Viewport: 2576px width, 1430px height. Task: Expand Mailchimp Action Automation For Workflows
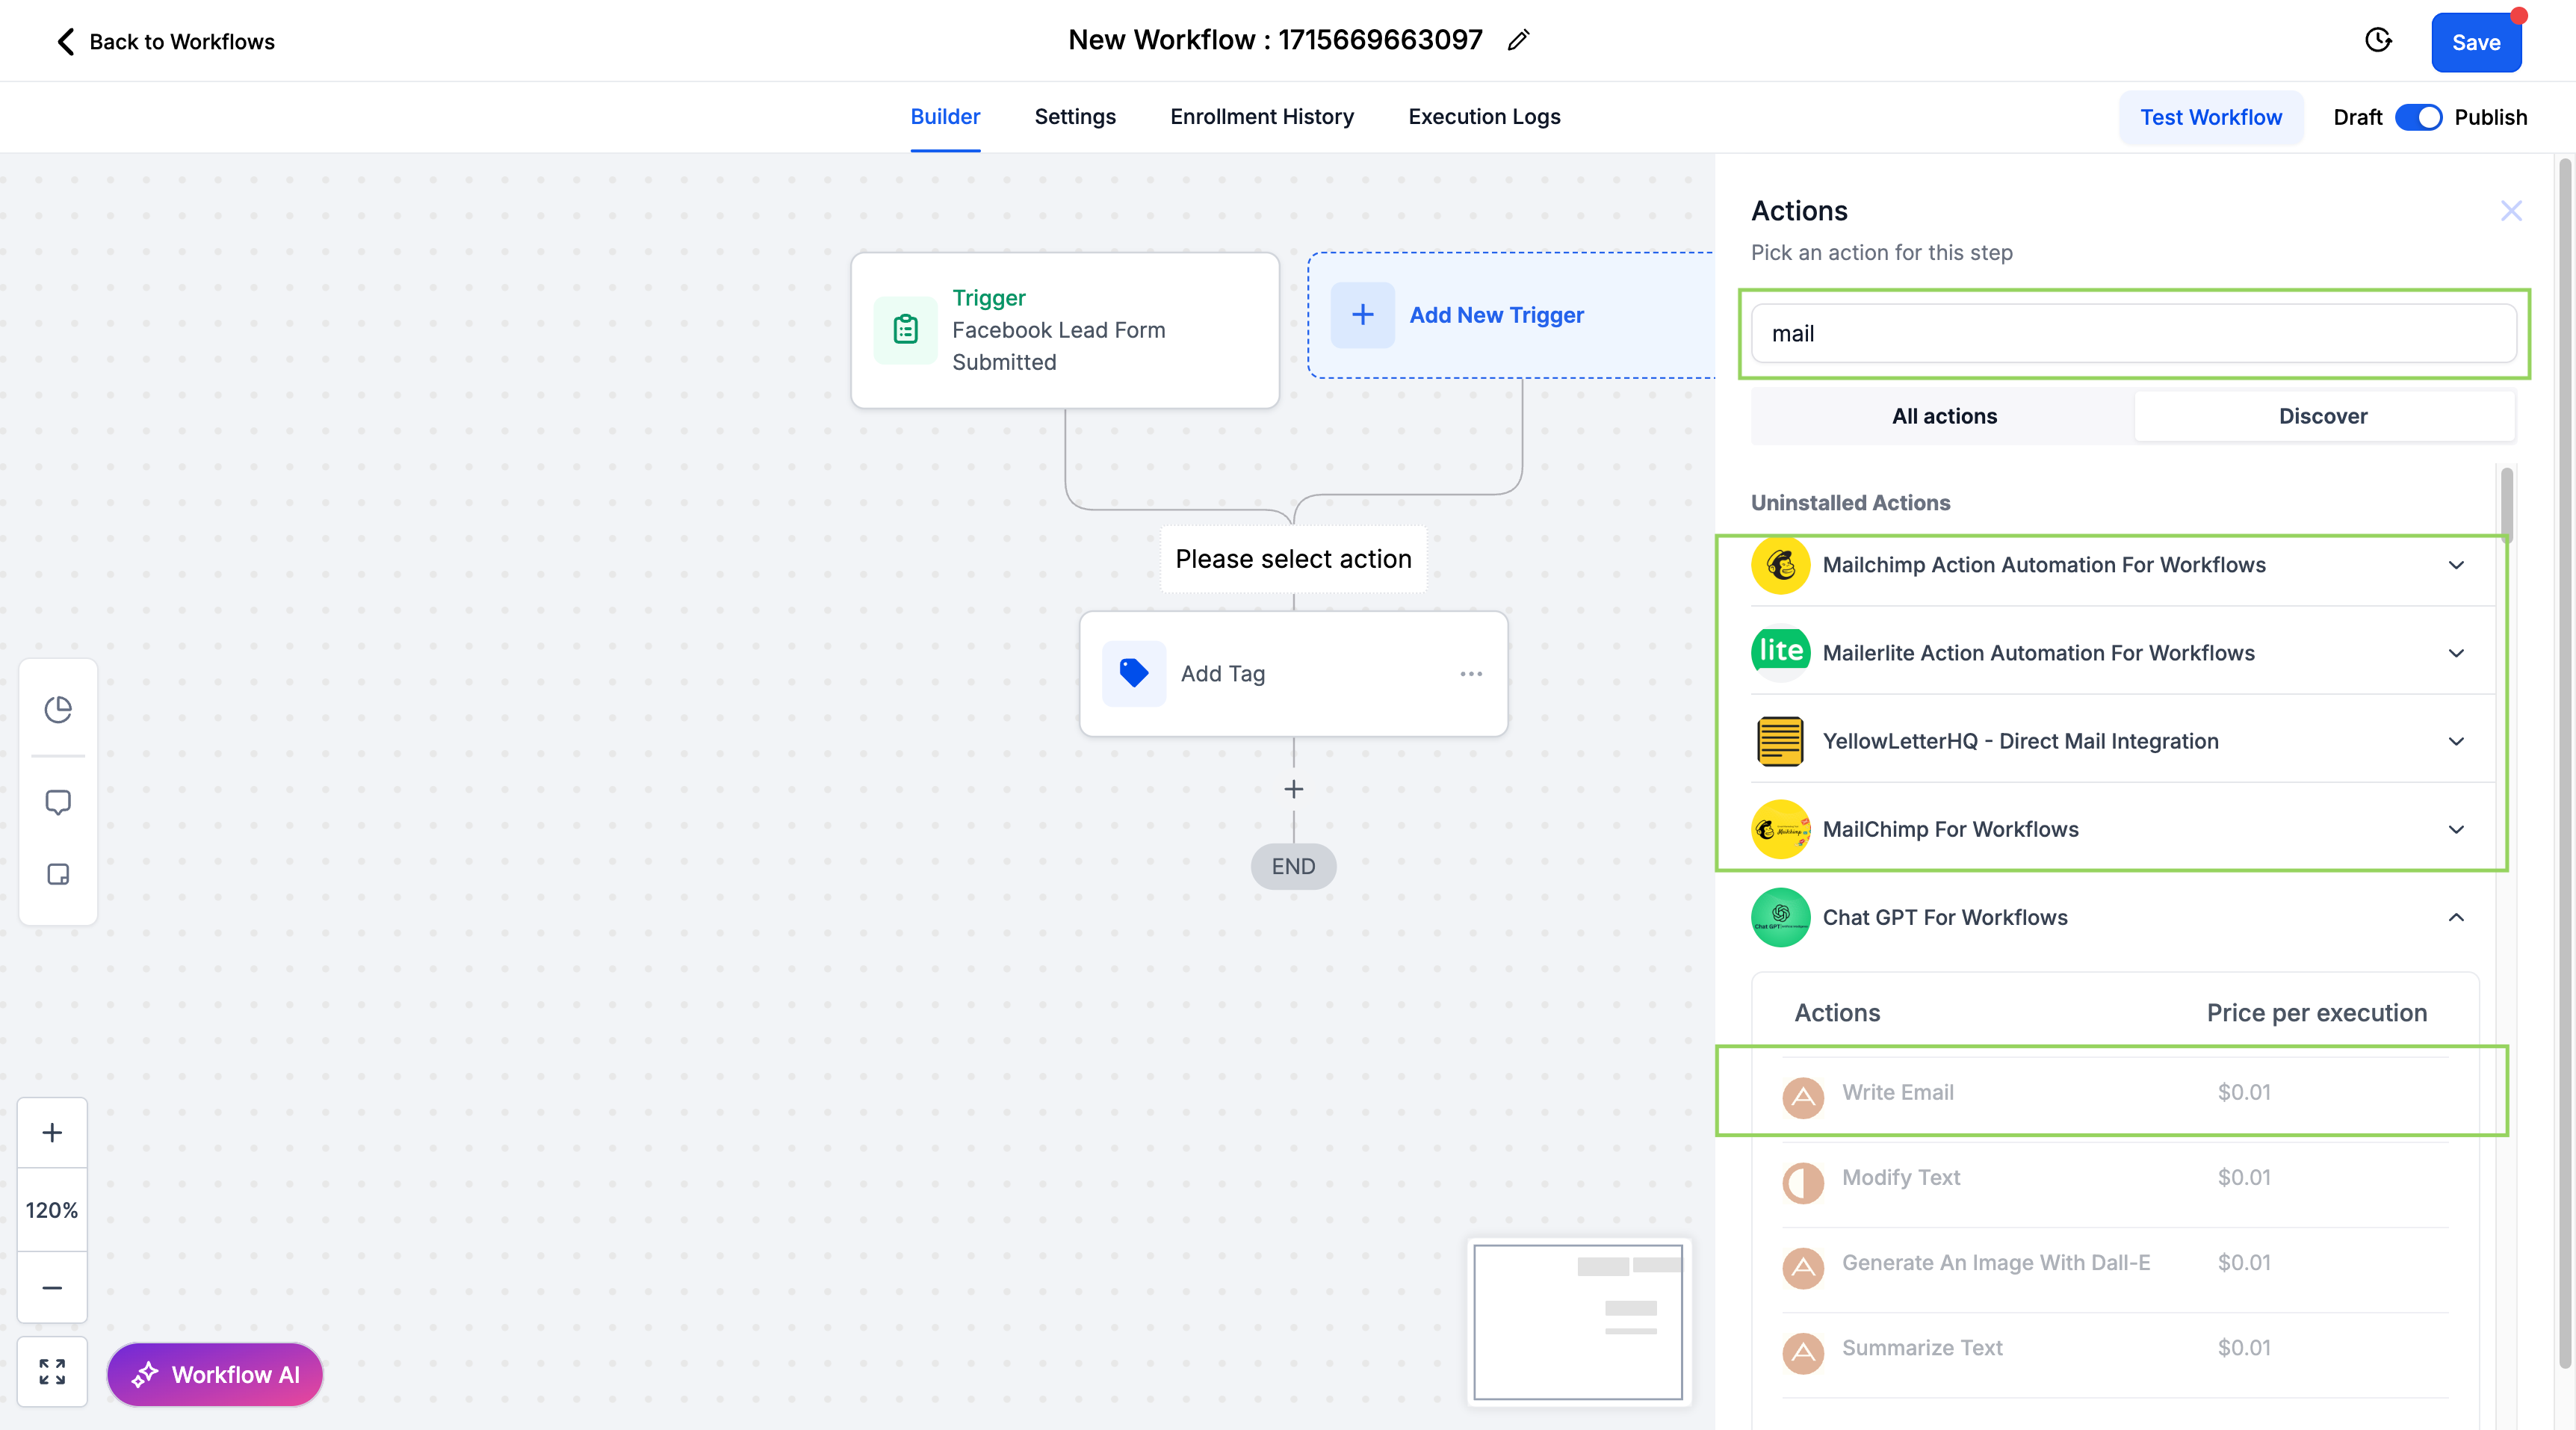[2456, 565]
